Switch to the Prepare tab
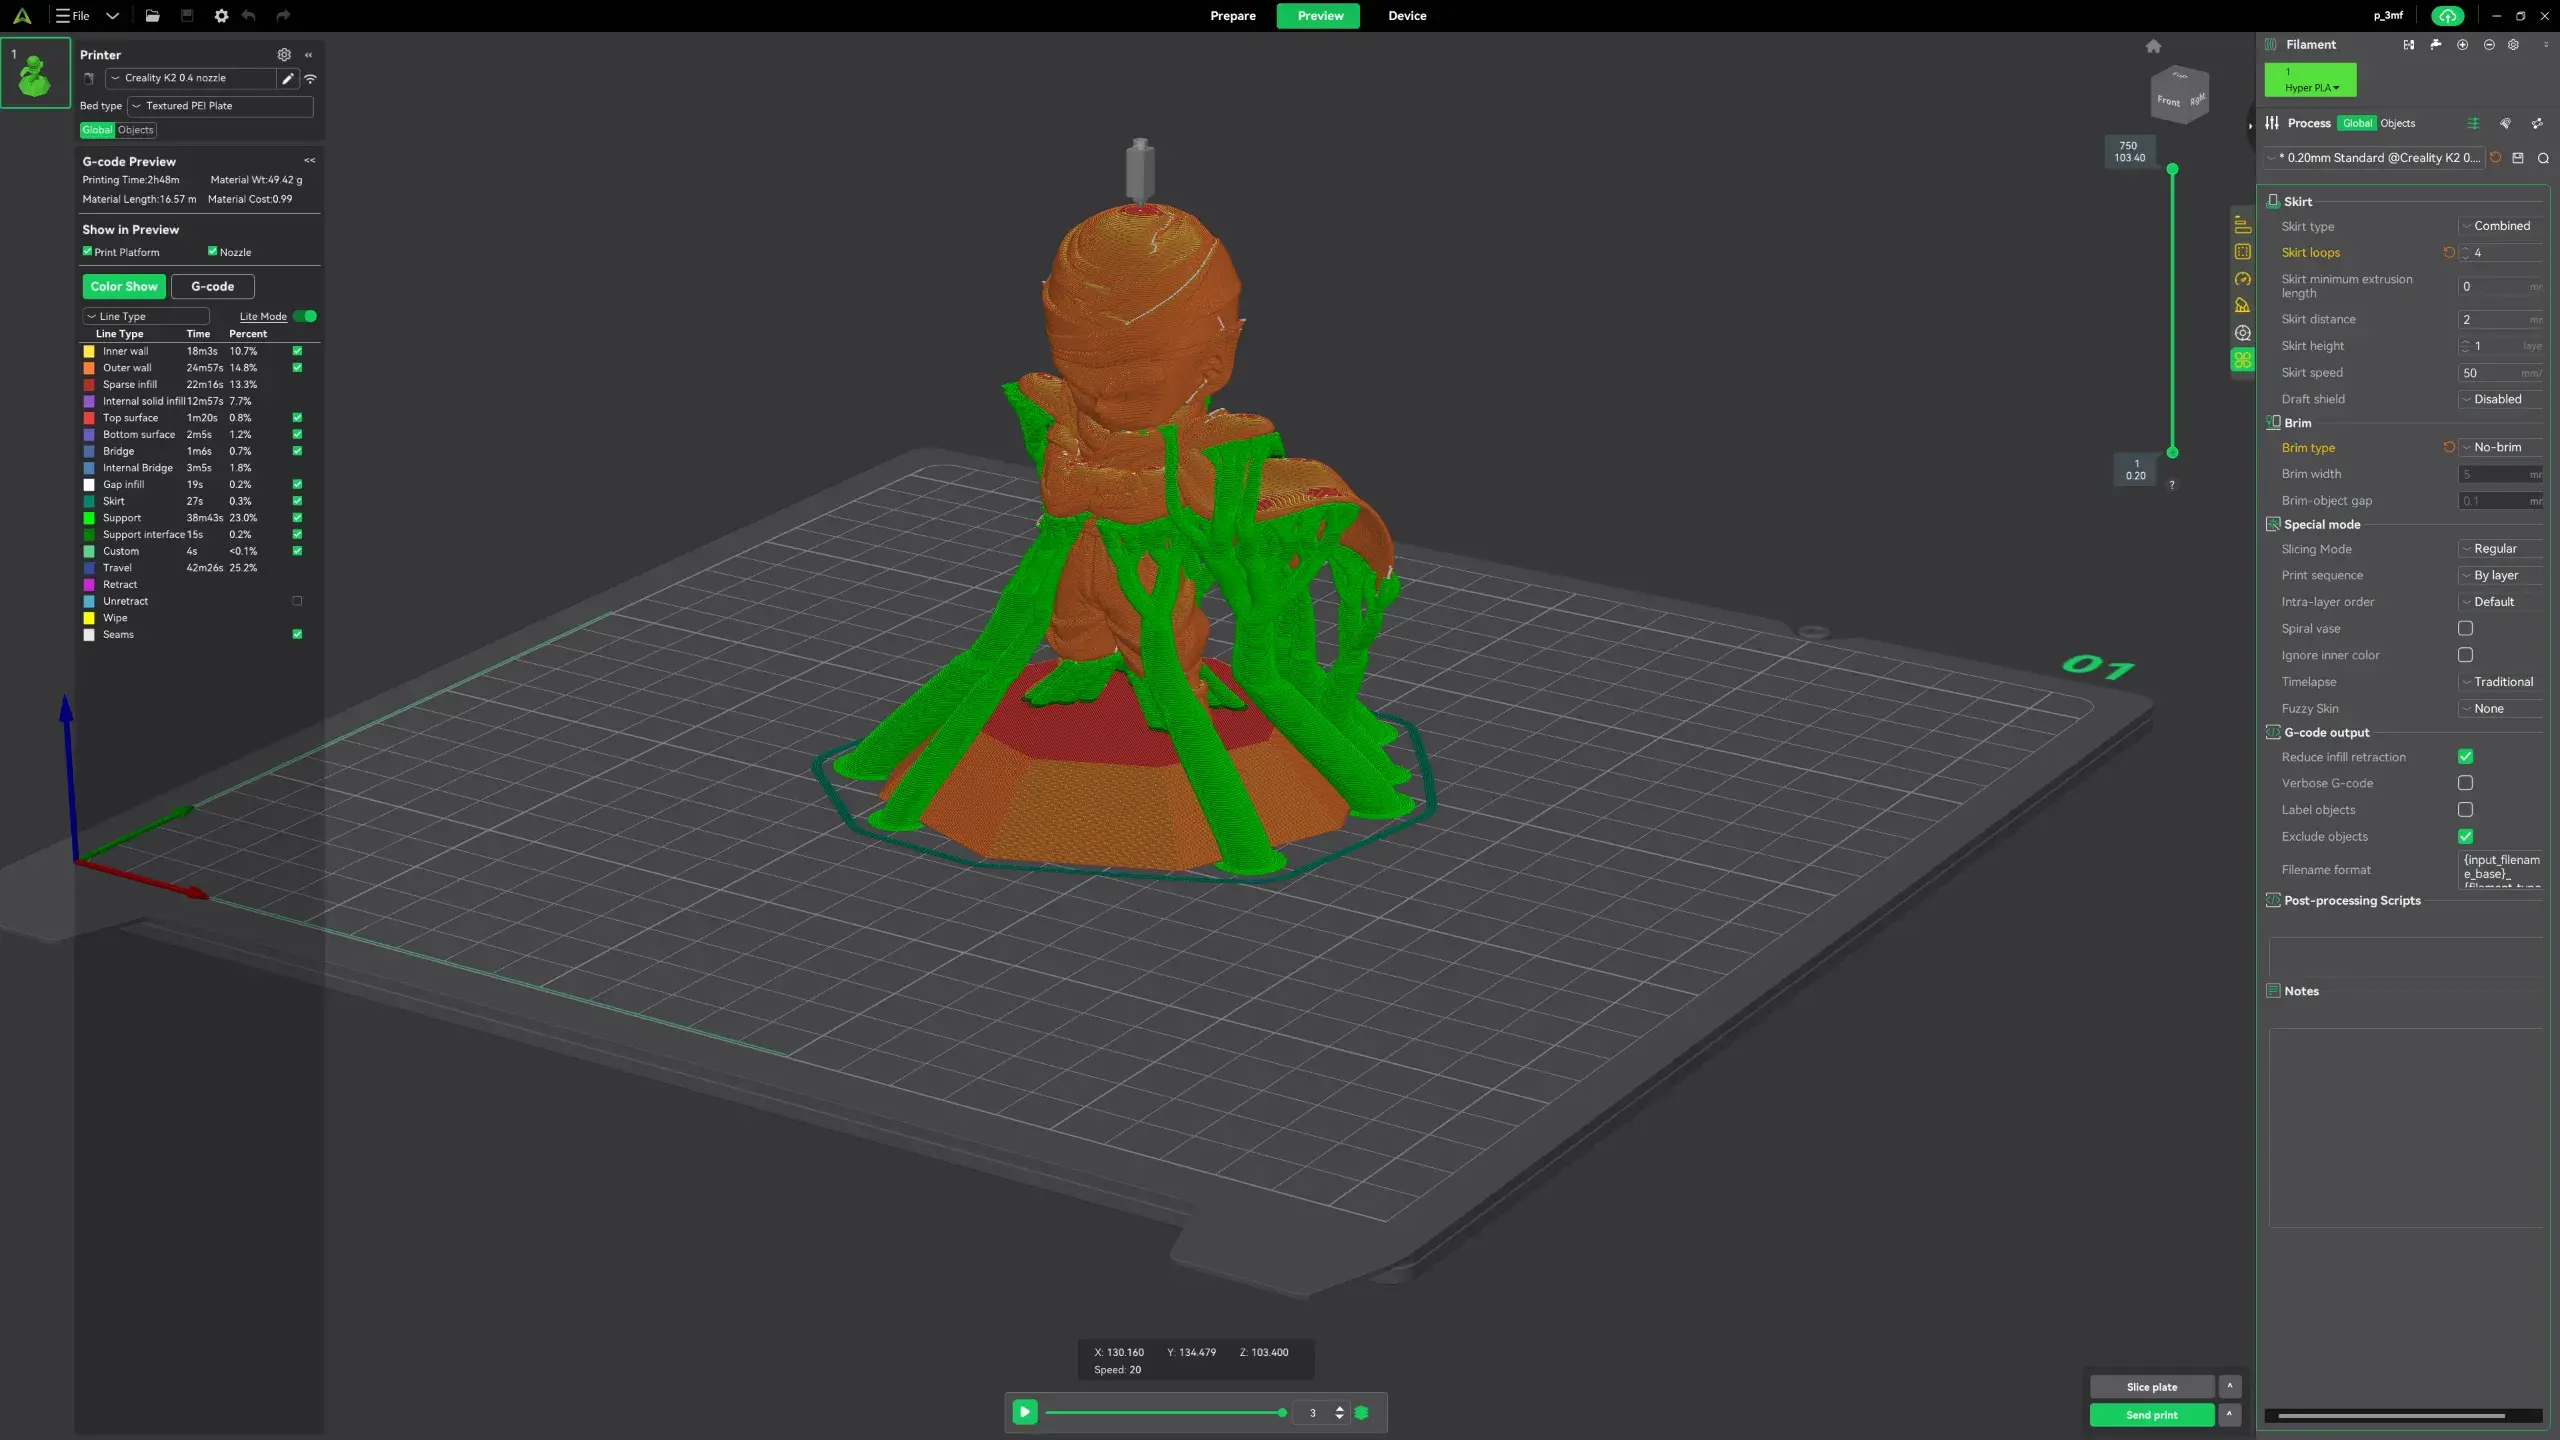The height and width of the screenshot is (1440, 2560). click(x=1232, y=16)
